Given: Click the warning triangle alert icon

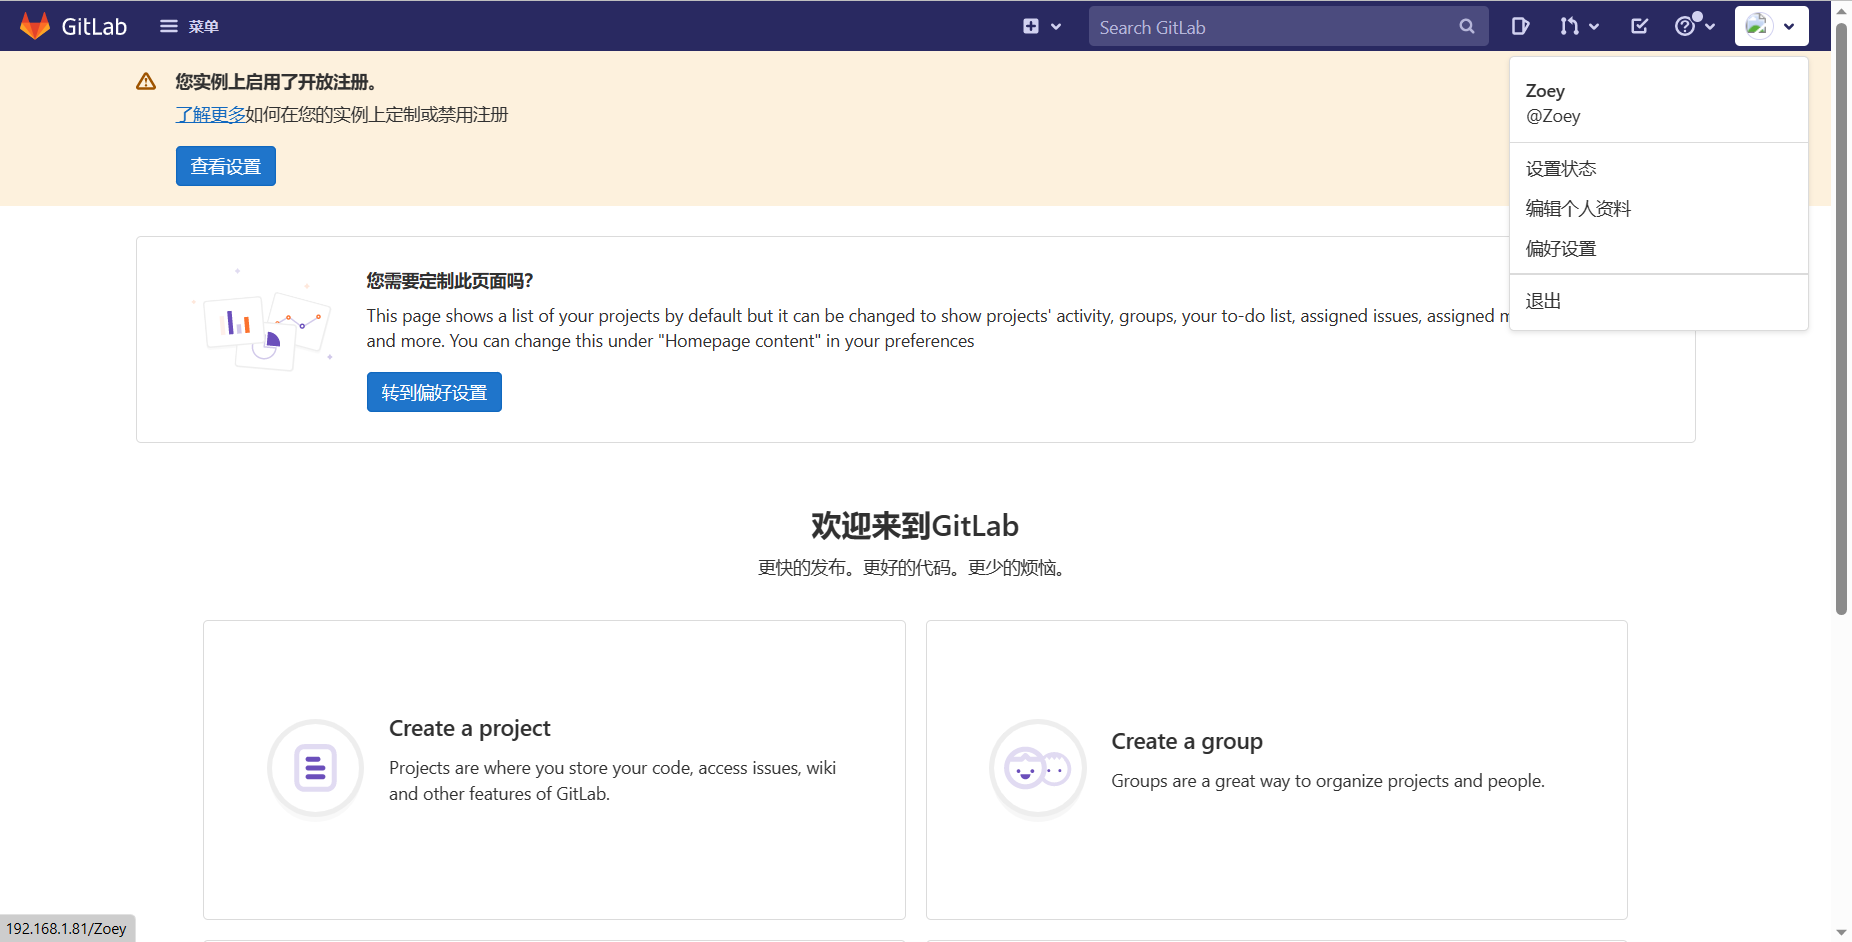Looking at the screenshot, I should pos(146,82).
